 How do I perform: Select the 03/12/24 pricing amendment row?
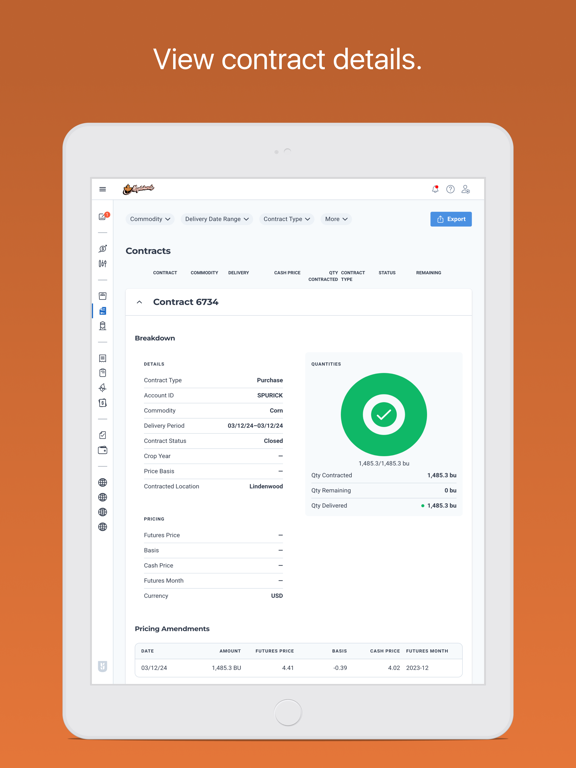298,668
